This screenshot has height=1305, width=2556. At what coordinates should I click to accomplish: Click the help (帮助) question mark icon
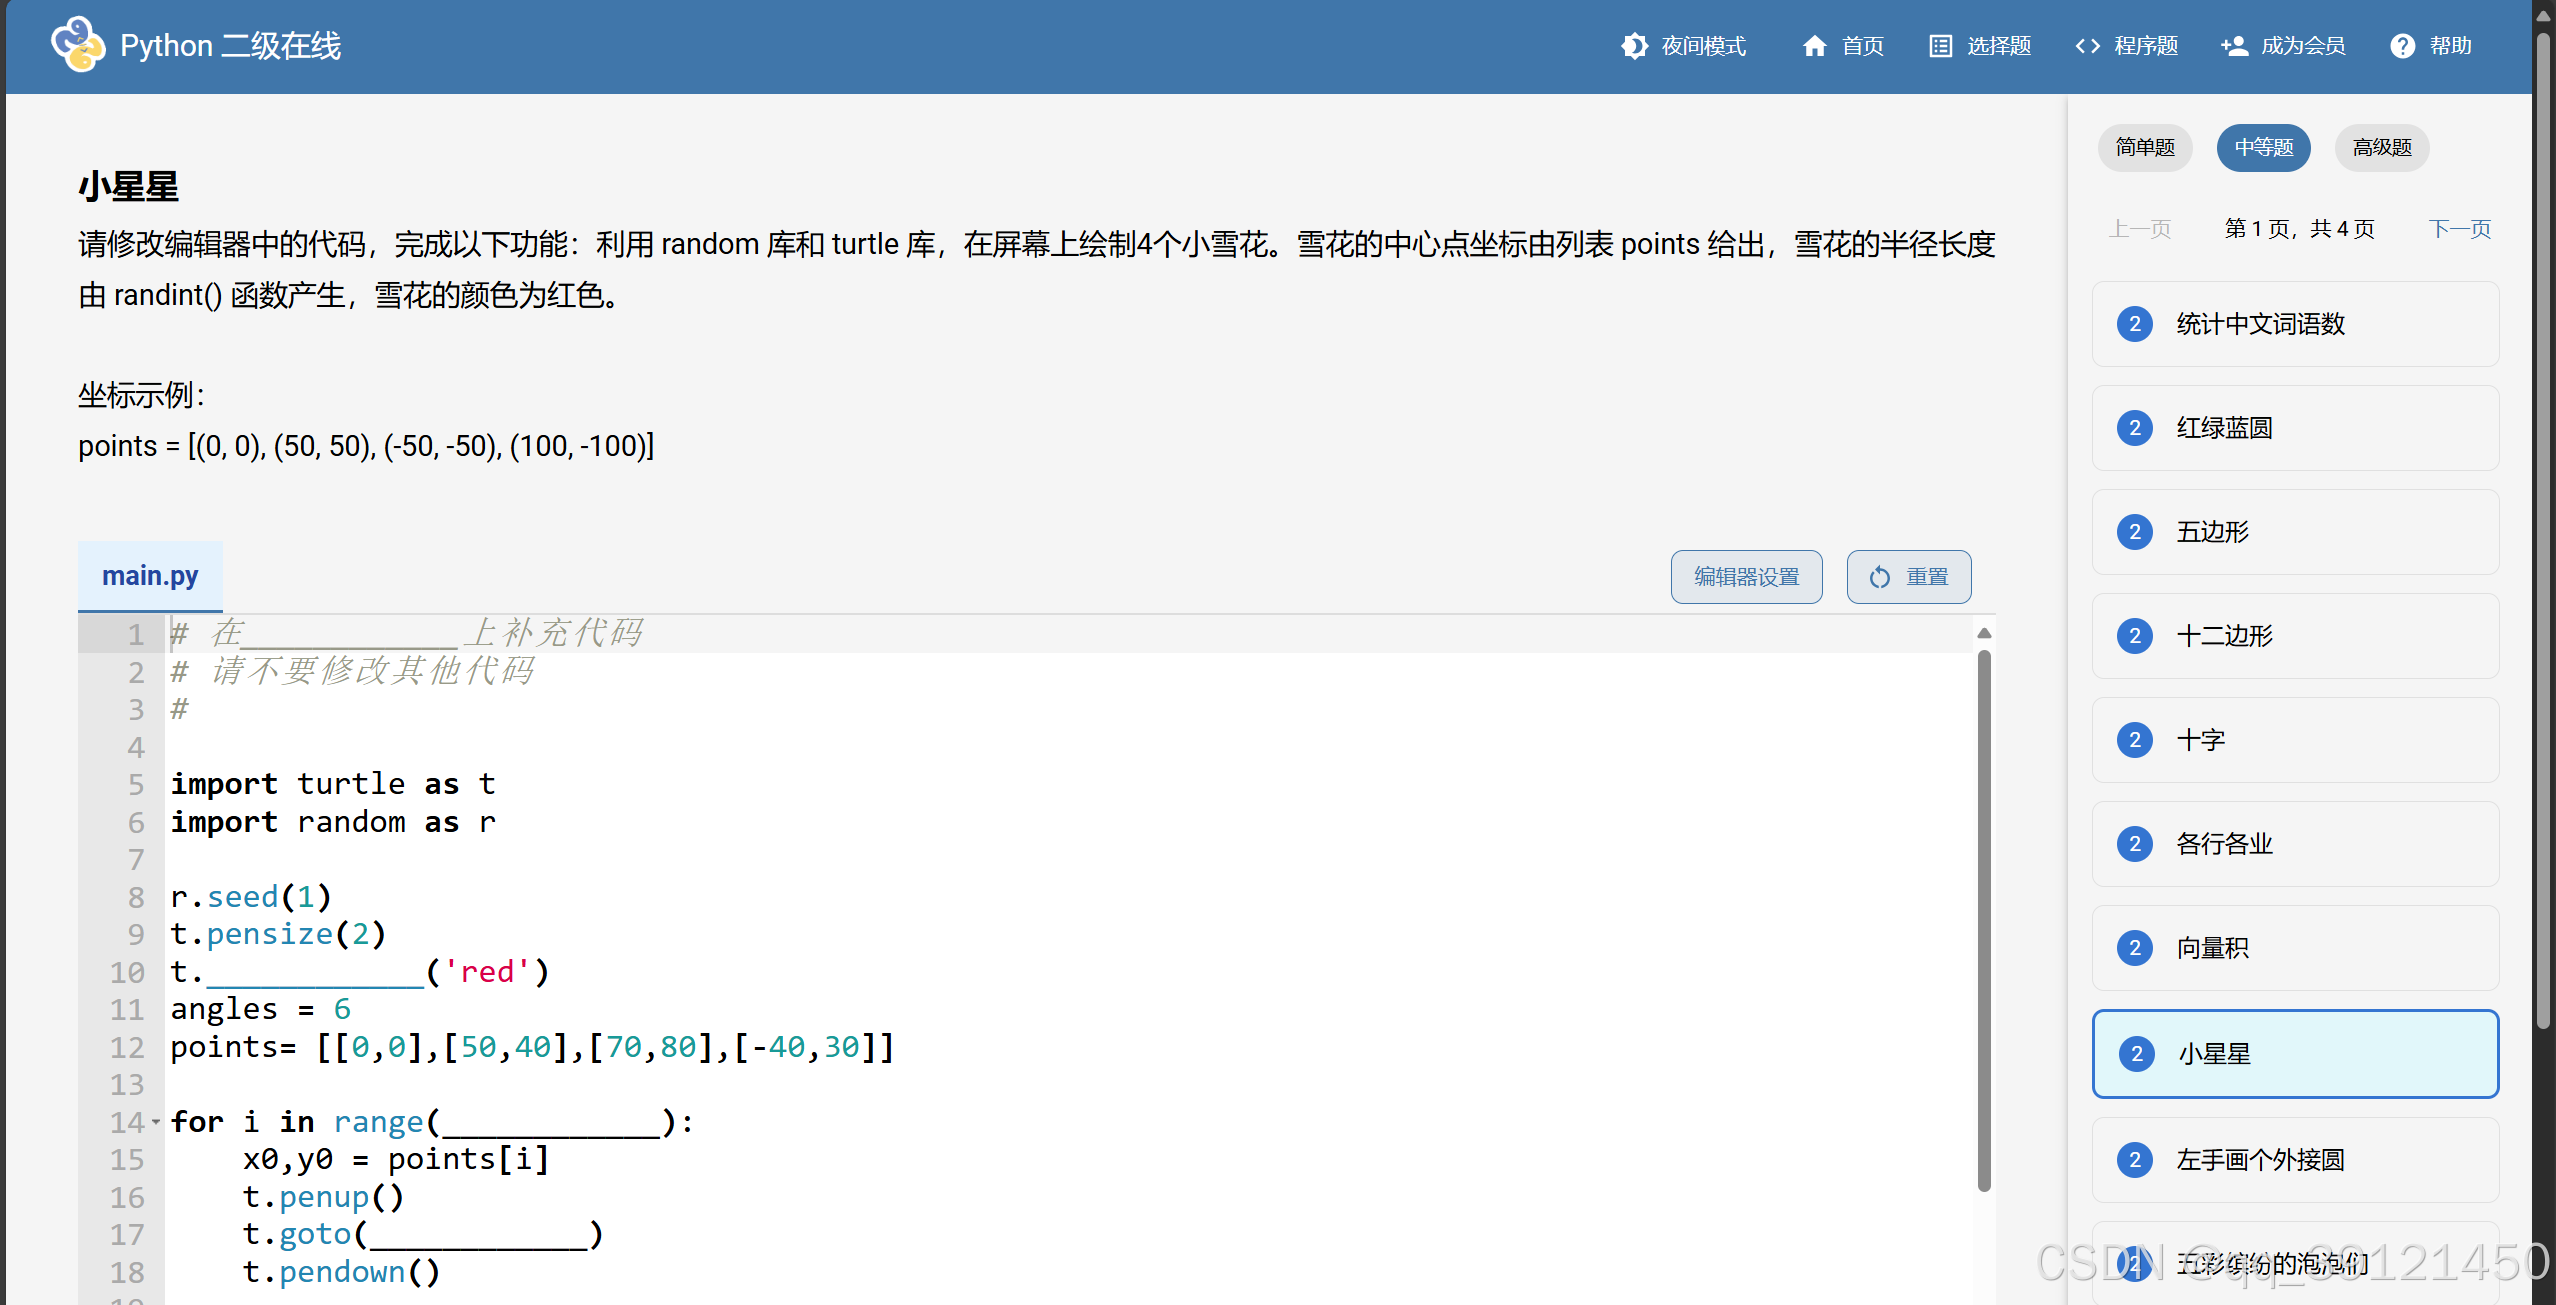point(2402,46)
